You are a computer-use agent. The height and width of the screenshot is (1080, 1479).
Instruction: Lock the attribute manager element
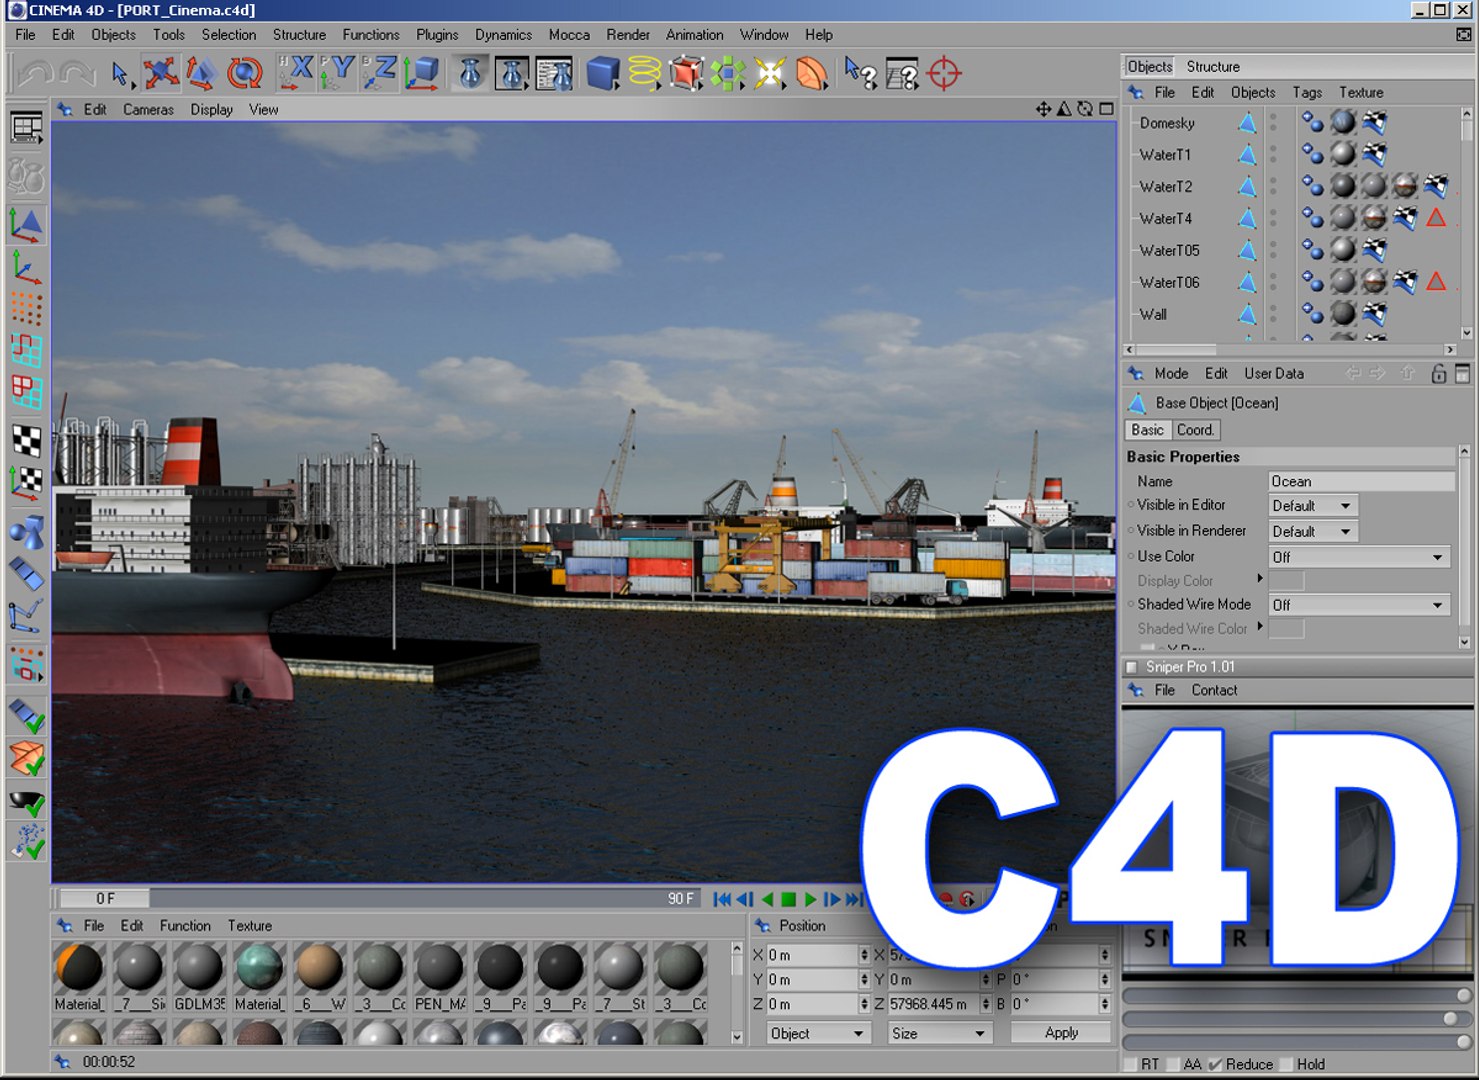[1438, 373]
